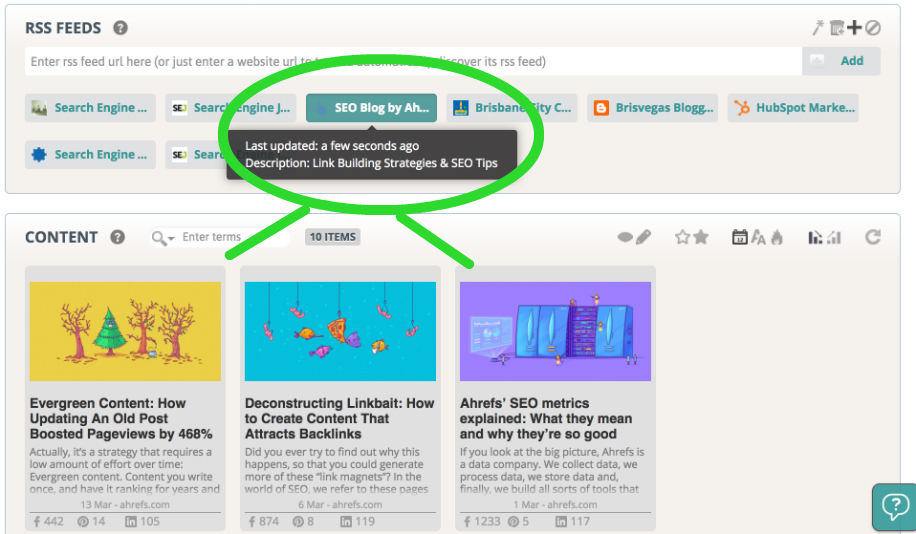Sort content by date calendar icon

point(740,237)
